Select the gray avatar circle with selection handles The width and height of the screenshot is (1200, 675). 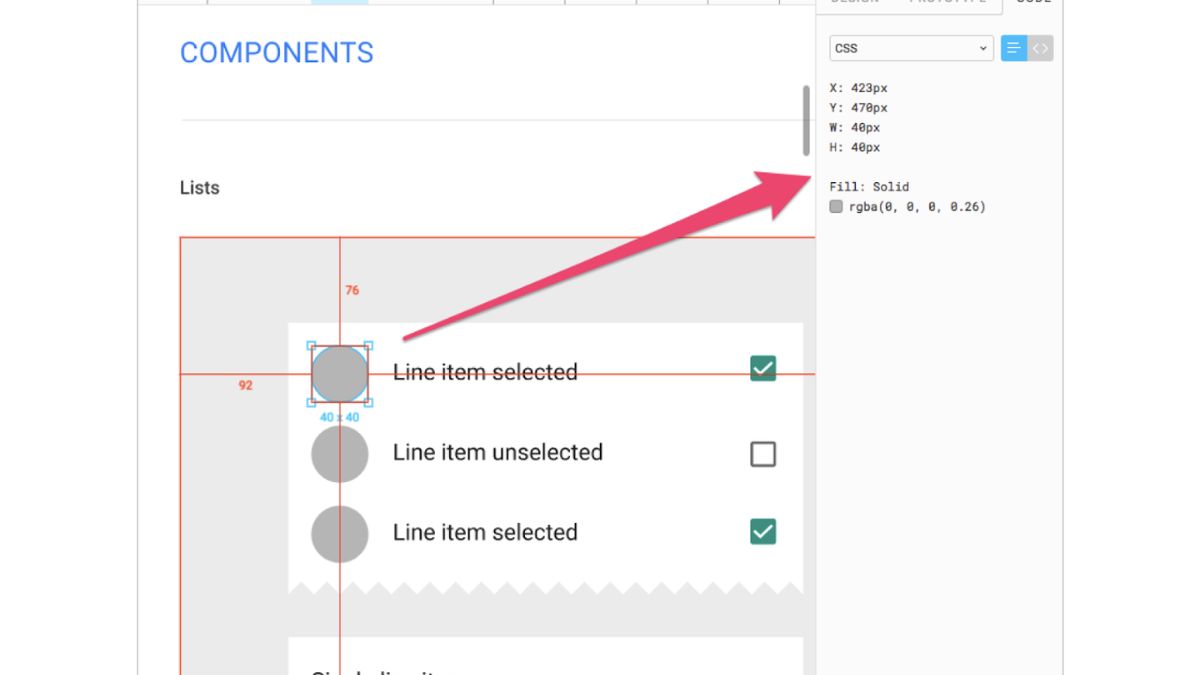340,374
